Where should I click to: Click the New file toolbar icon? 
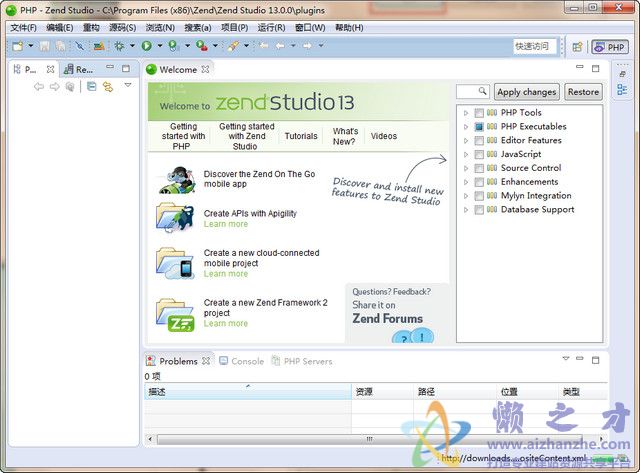point(18,46)
